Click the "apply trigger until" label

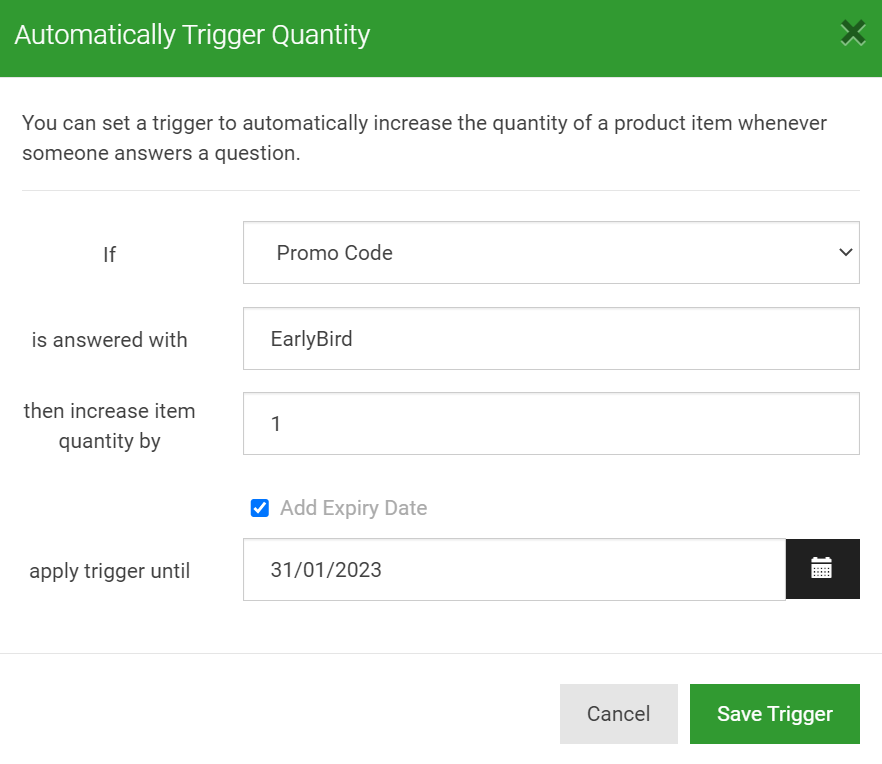pyautogui.click(x=110, y=571)
